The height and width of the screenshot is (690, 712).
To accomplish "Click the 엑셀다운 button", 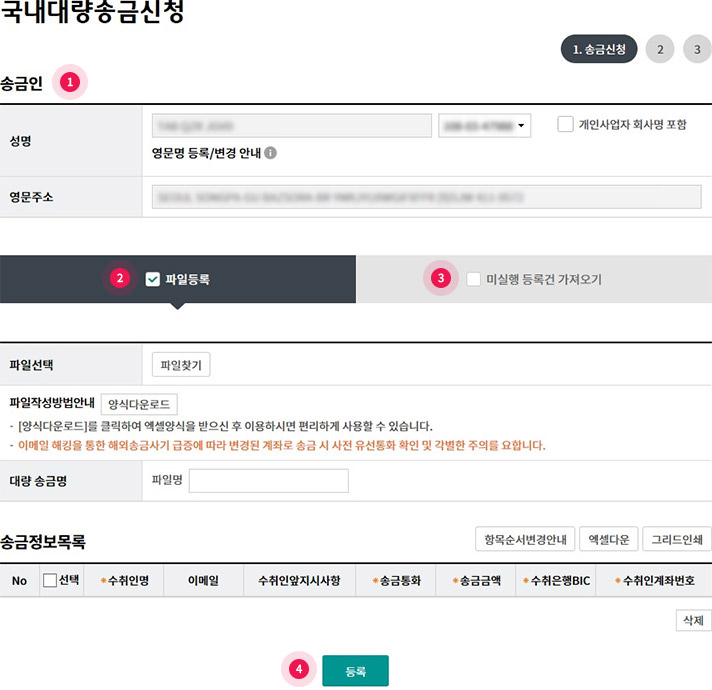I will pos(608,540).
